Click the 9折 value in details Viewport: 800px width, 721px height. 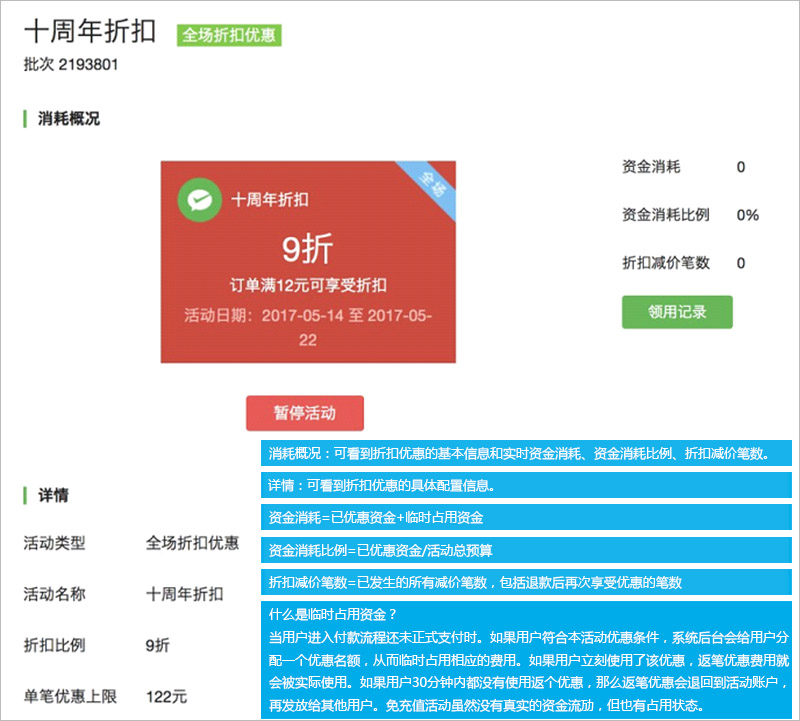coord(158,645)
